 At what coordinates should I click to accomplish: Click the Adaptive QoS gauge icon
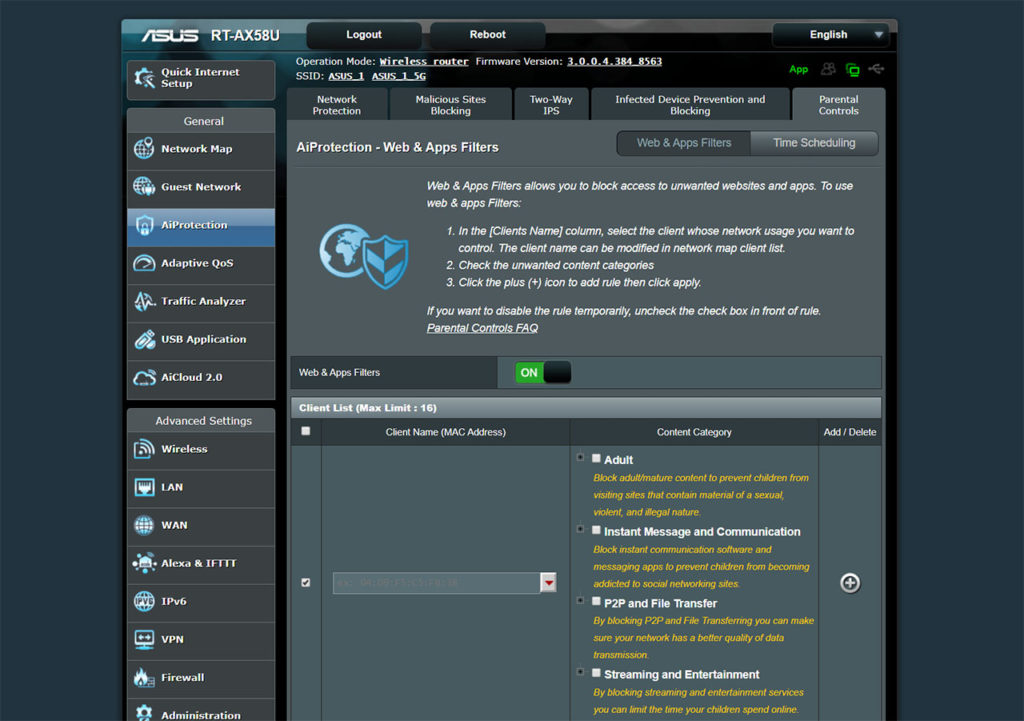click(144, 263)
